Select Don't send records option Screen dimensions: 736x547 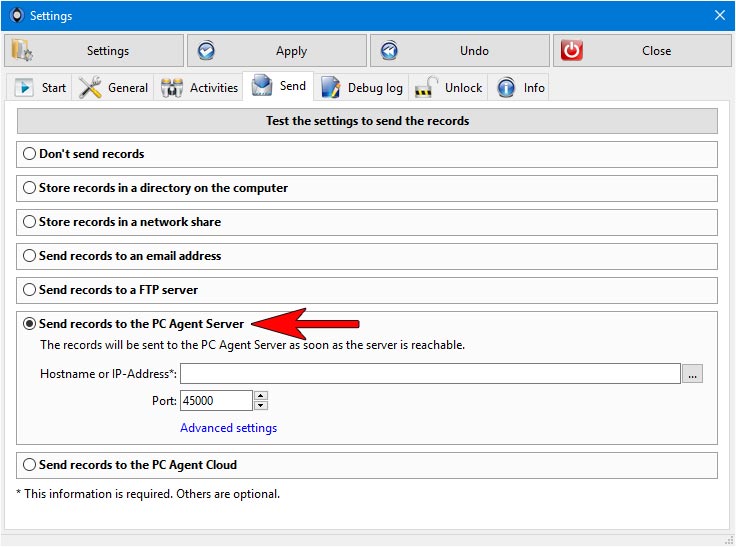point(30,154)
